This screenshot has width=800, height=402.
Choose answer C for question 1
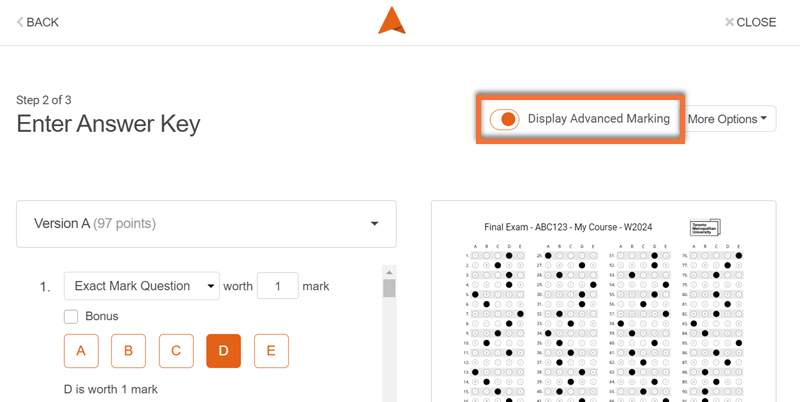pos(176,351)
